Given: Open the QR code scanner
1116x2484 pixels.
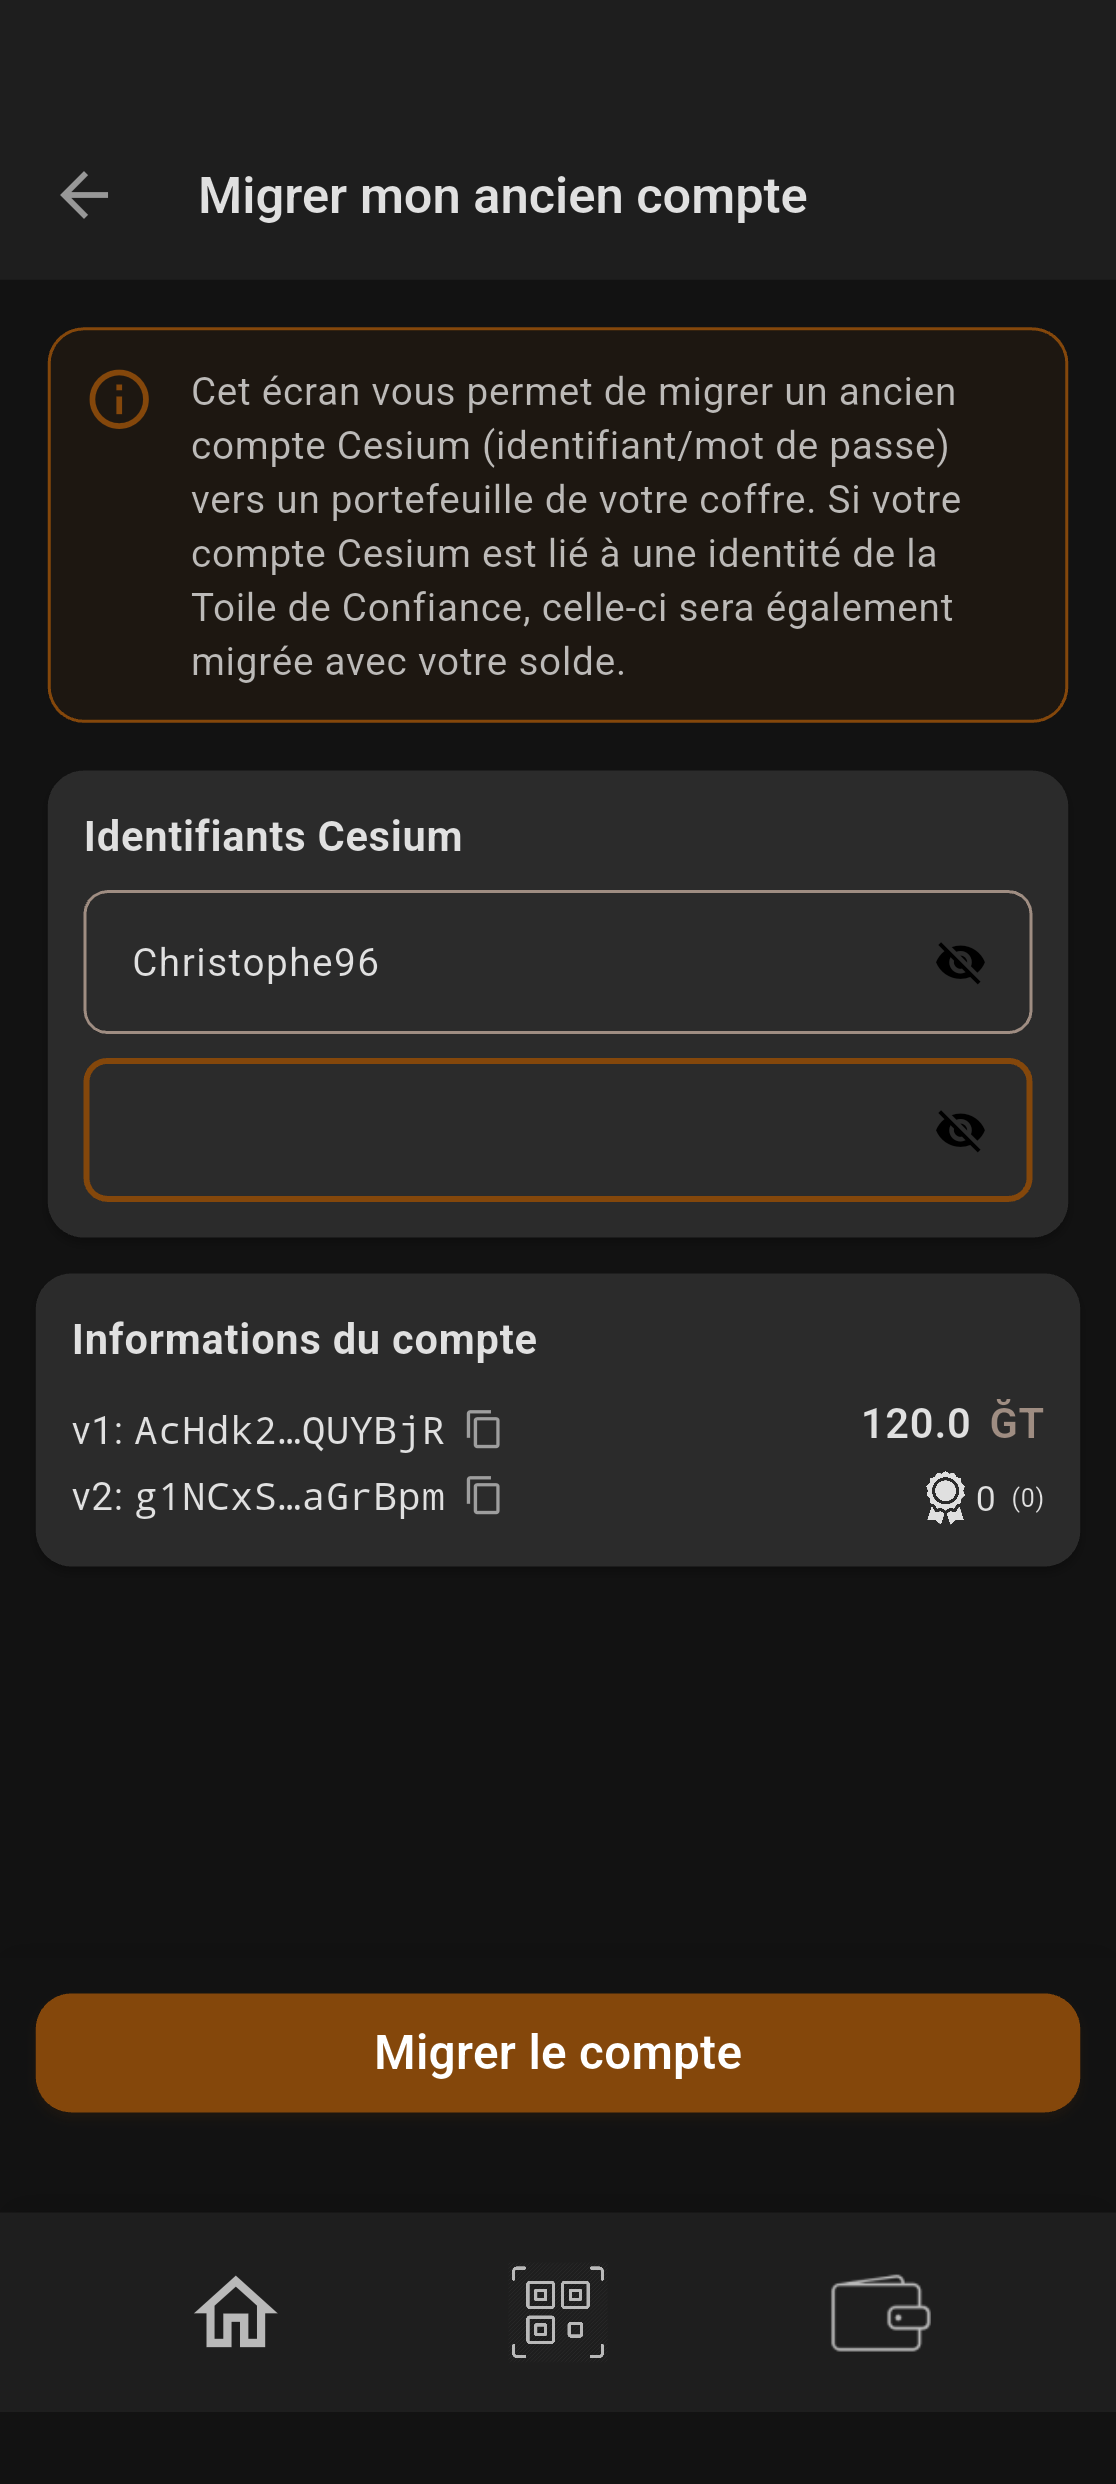Looking at the screenshot, I should click(558, 2312).
